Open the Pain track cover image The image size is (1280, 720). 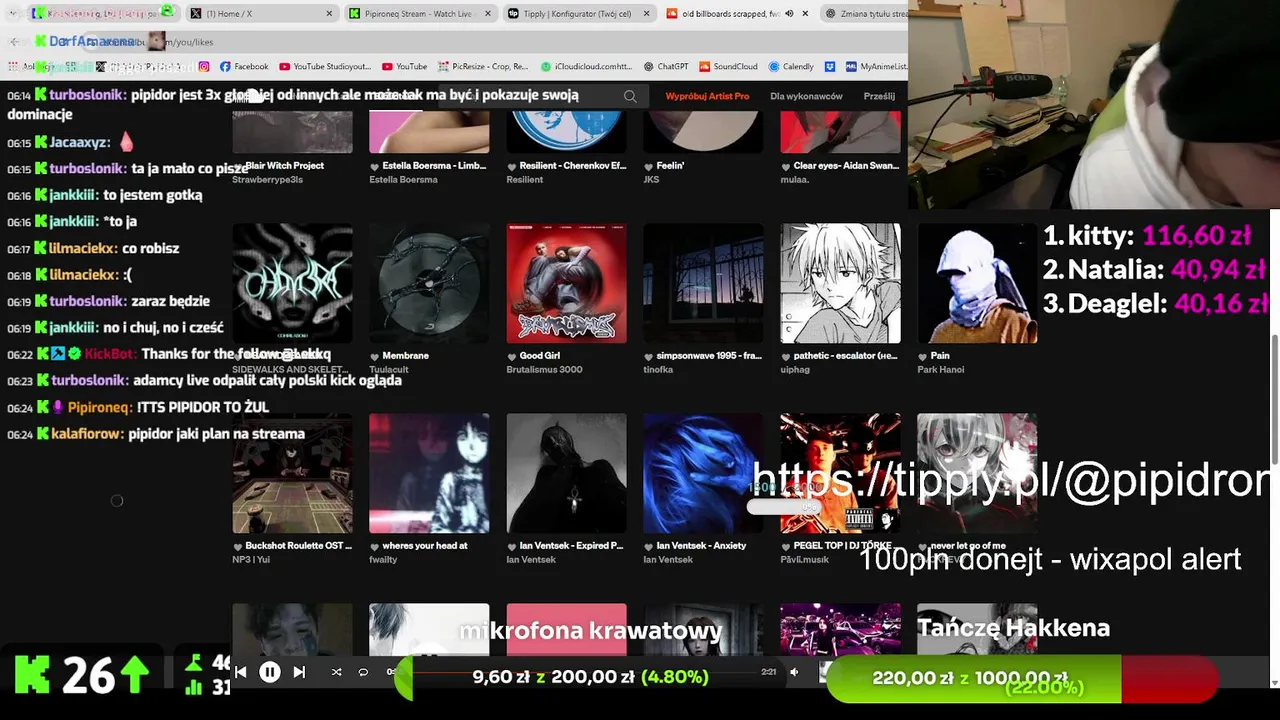point(977,283)
